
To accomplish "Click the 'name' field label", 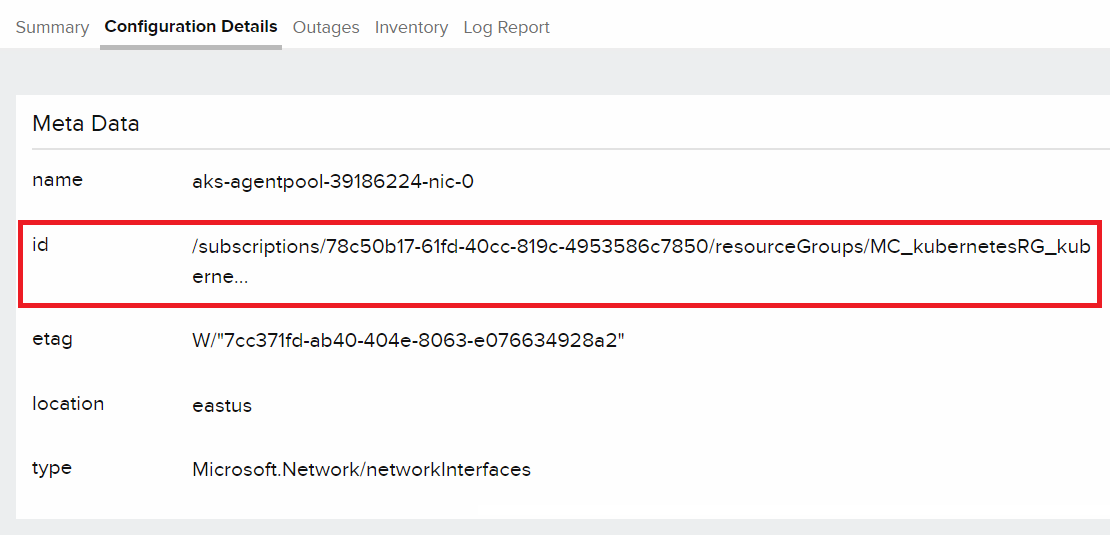I will click(57, 180).
